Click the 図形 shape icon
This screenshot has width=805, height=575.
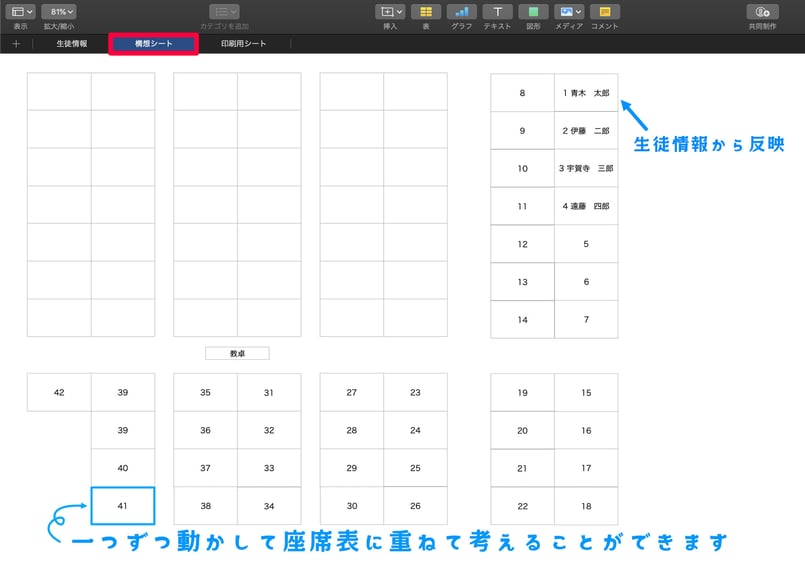(x=533, y=12)
